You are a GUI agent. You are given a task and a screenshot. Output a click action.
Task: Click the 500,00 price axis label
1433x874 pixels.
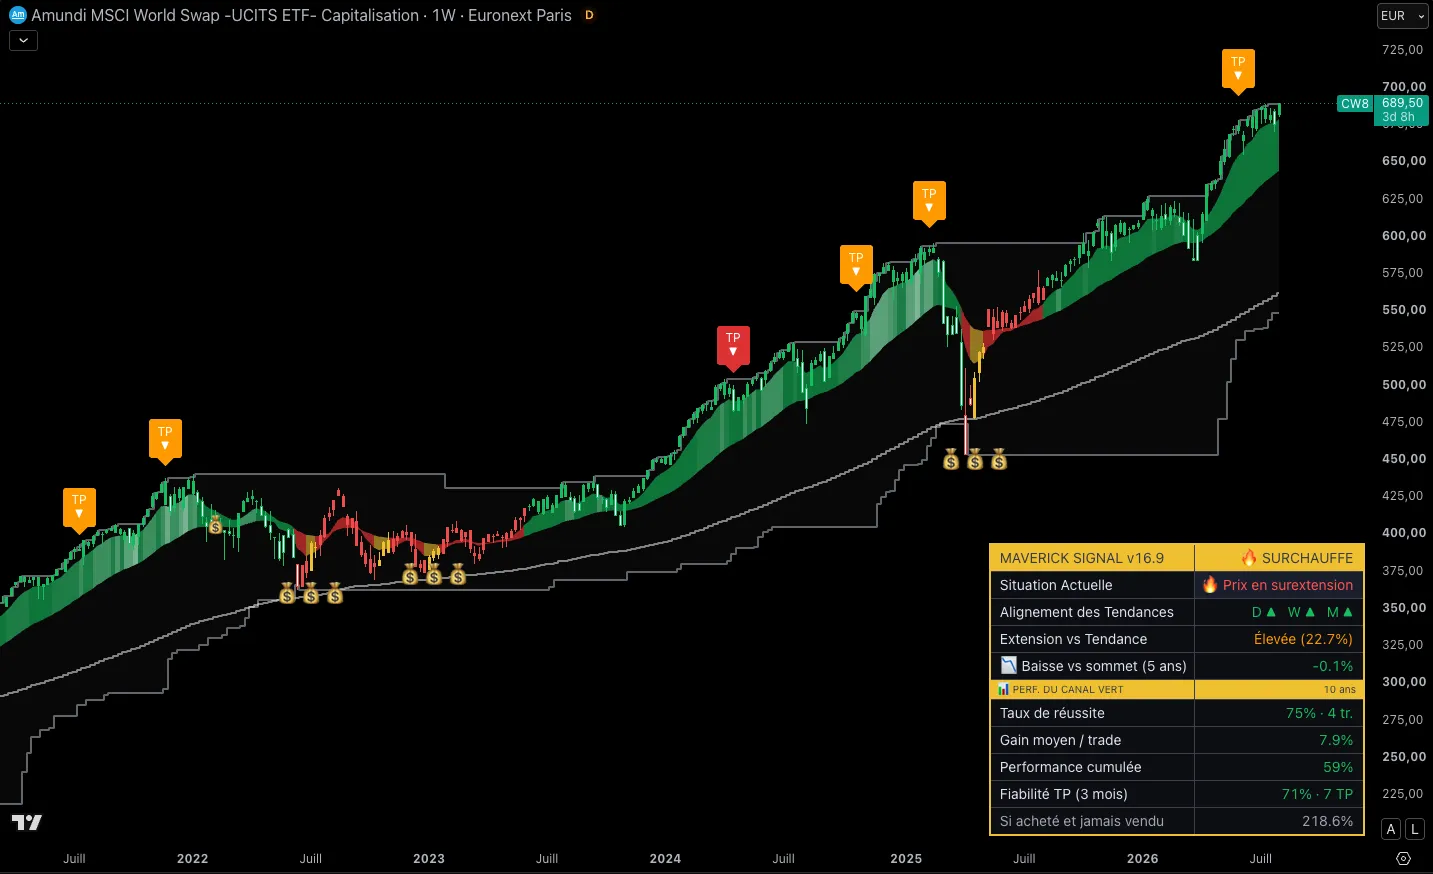1404,384
